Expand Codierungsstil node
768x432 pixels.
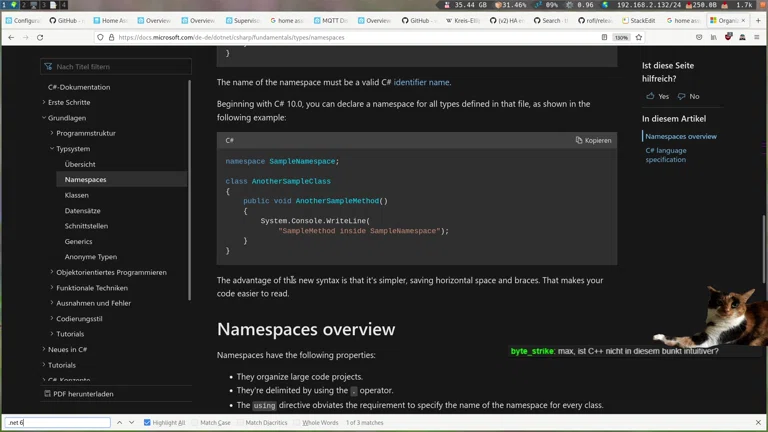pyautogui.click(x=52, y=318)
